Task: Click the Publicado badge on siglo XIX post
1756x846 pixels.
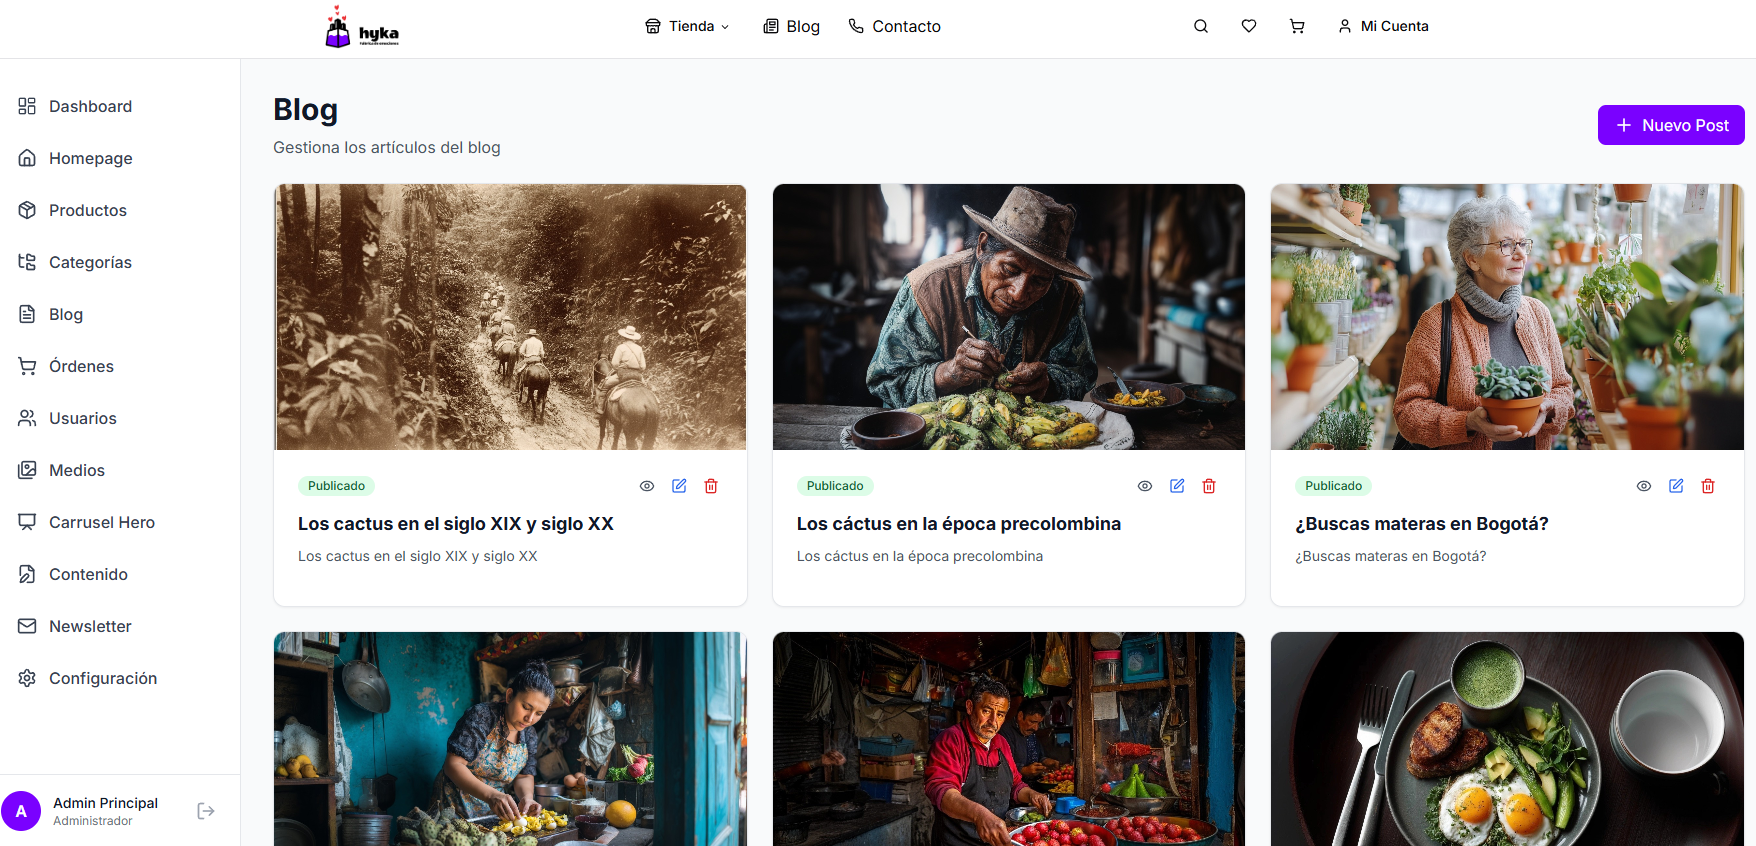Action: tap(336, 486)
